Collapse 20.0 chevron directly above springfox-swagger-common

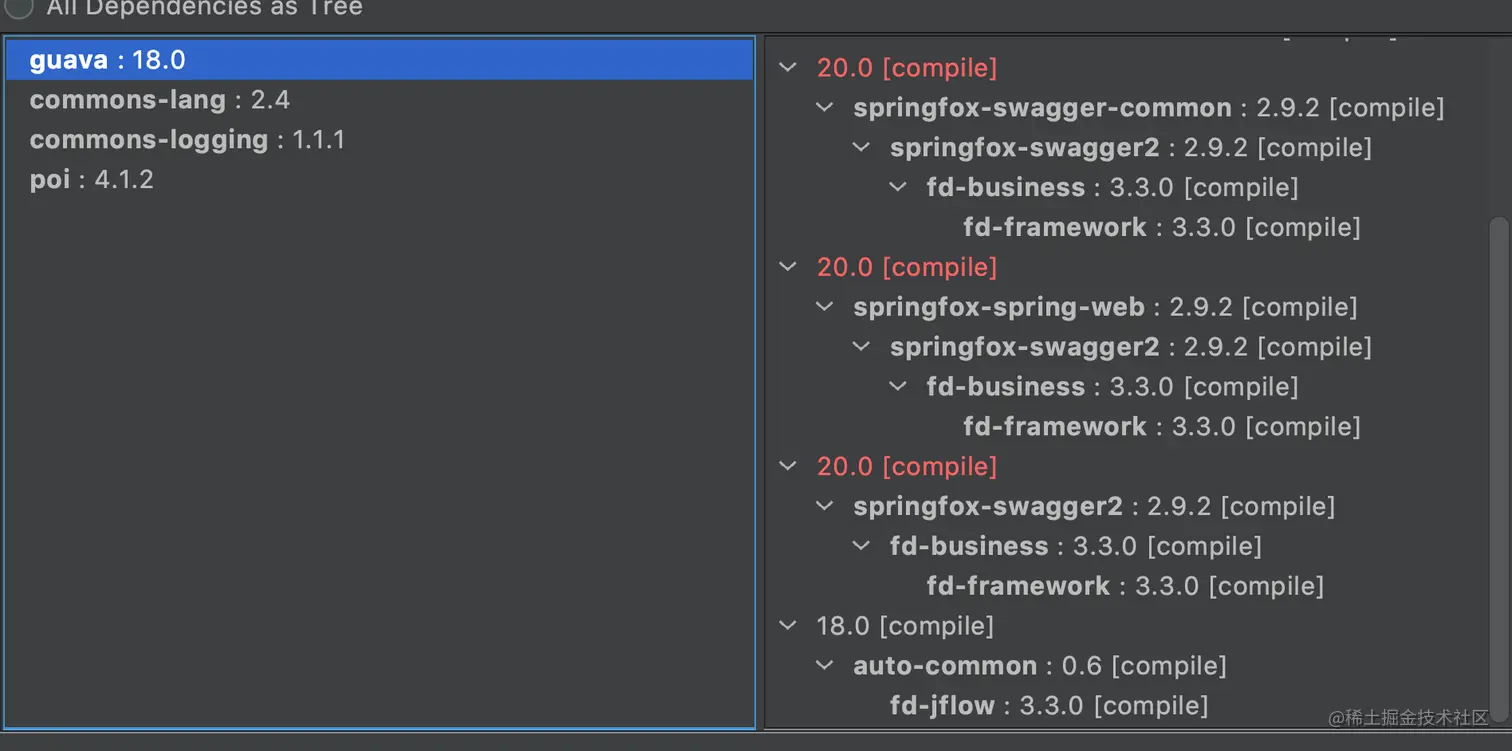click(788, 67)
